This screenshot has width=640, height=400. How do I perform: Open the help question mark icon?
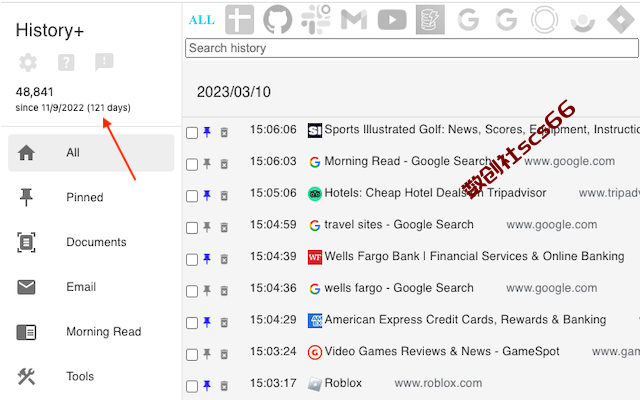point(66,62)
